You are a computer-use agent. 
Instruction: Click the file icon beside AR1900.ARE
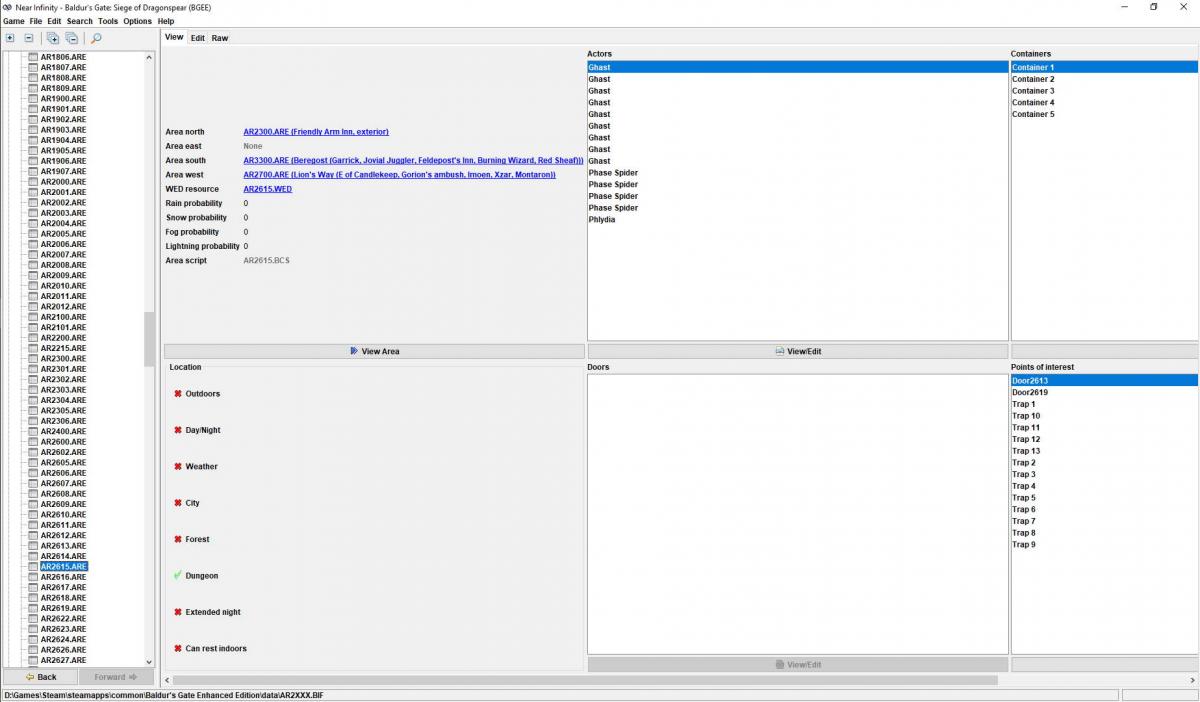click(33, 99)
